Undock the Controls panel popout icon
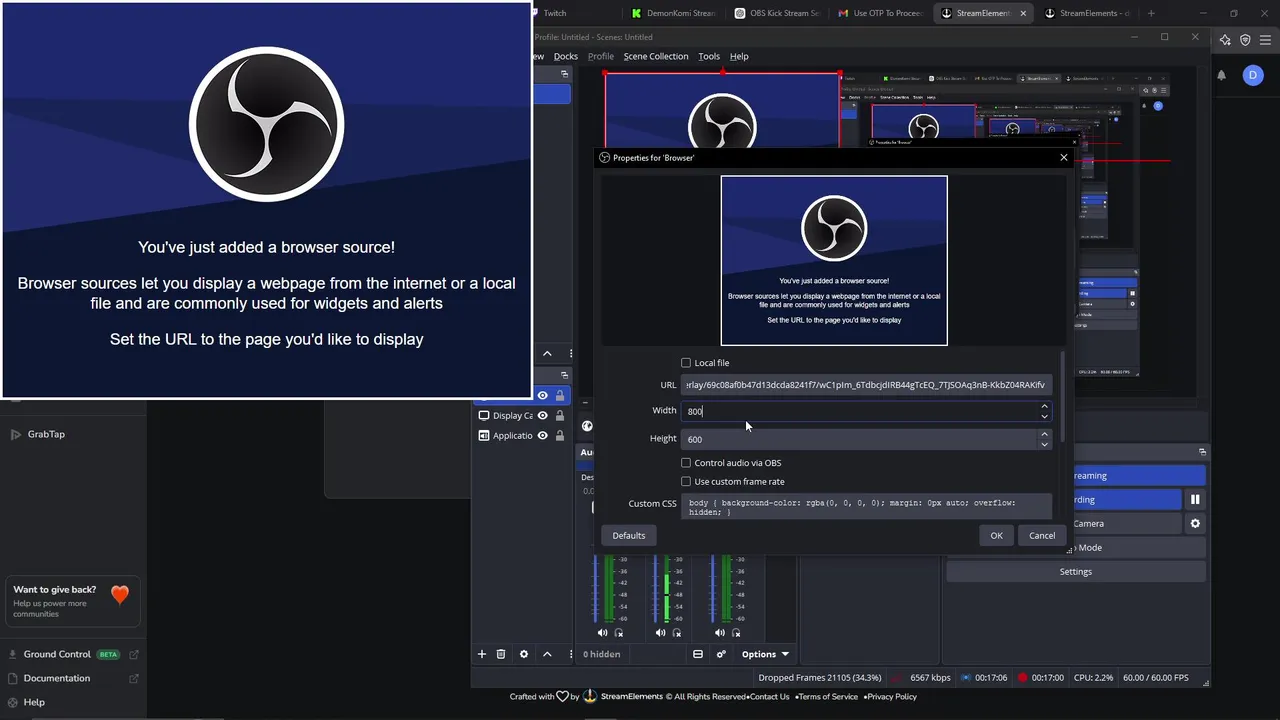The height and width of the screenshot is (720, 1280). point(1203,452)
